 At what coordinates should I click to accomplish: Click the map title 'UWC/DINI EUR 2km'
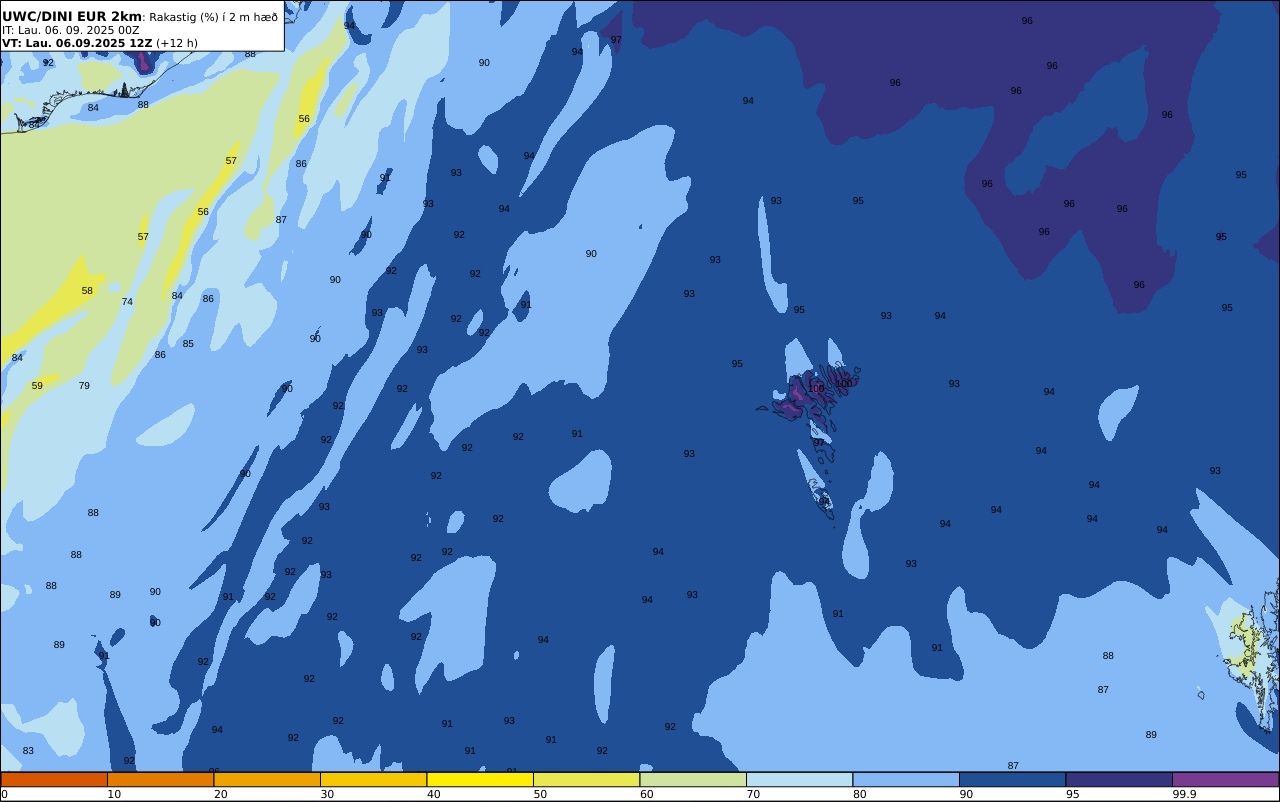tap(72, 16)
